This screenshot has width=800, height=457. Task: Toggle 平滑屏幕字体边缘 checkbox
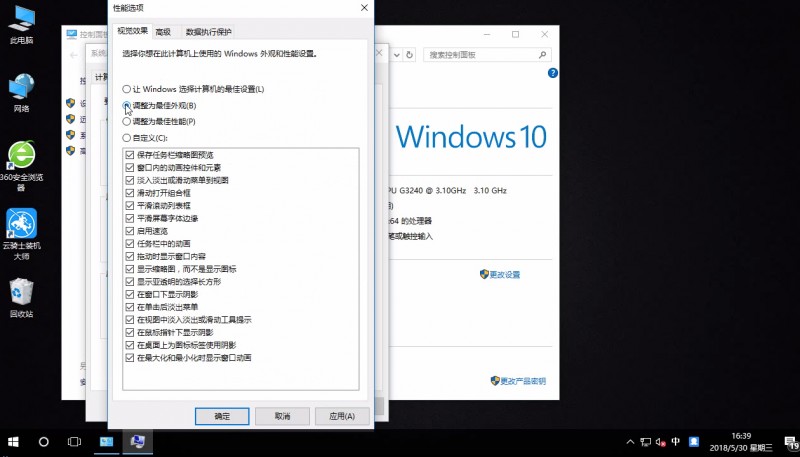pyautogui.click(x=130, y=218)
